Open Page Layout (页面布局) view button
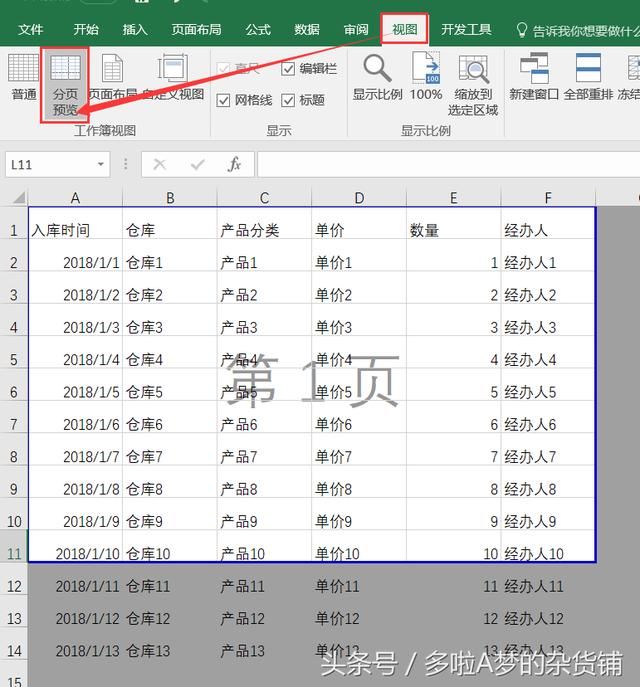This screenshot has height=687, width=640. (112, 77)
